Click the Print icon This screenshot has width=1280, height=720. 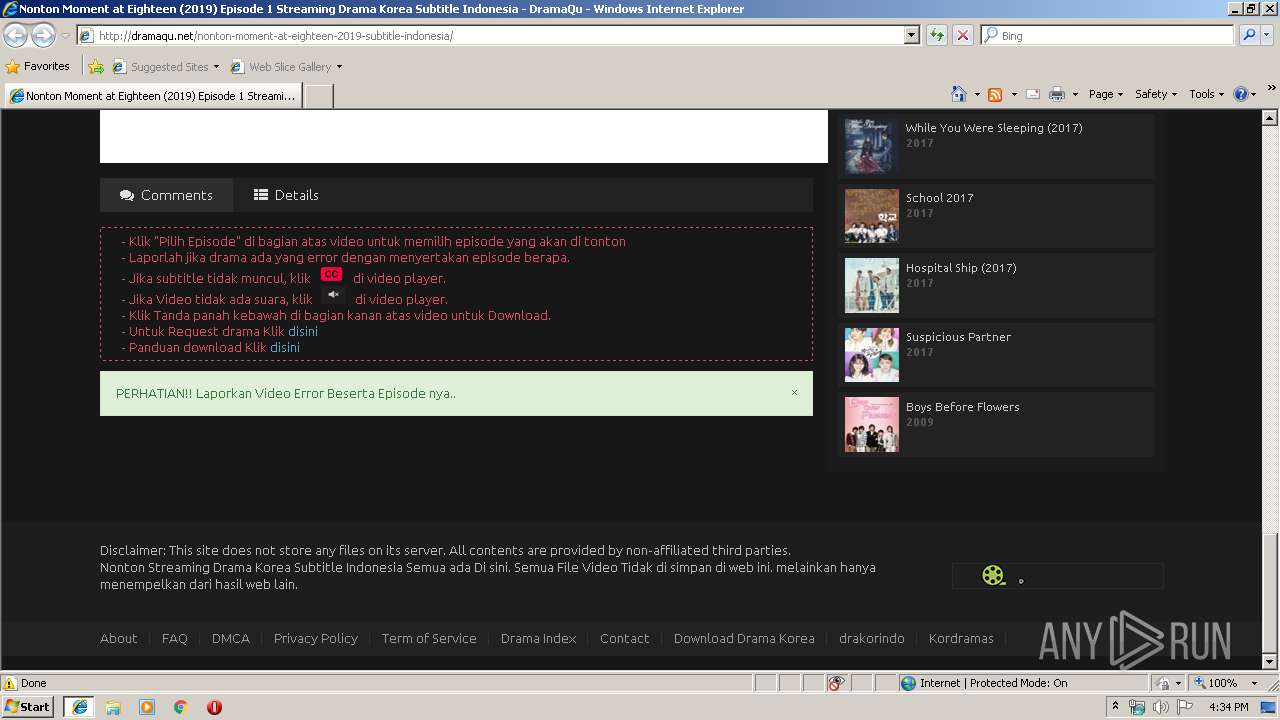point(1057,94)
